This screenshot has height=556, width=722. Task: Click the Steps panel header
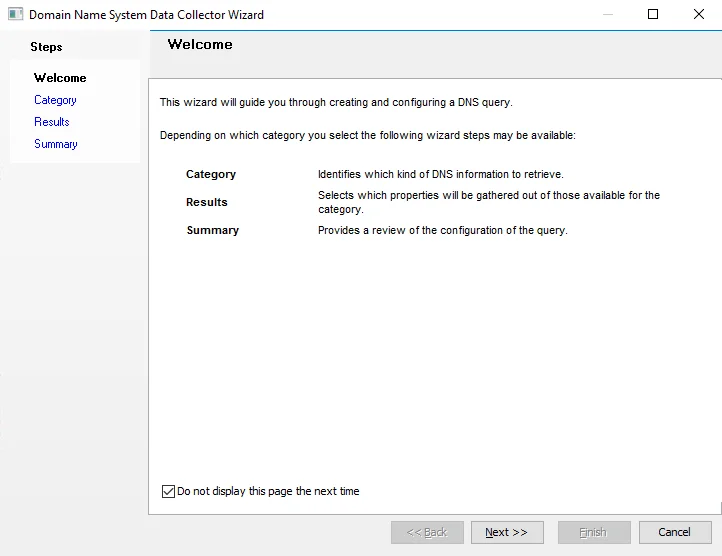pos(46,47)
